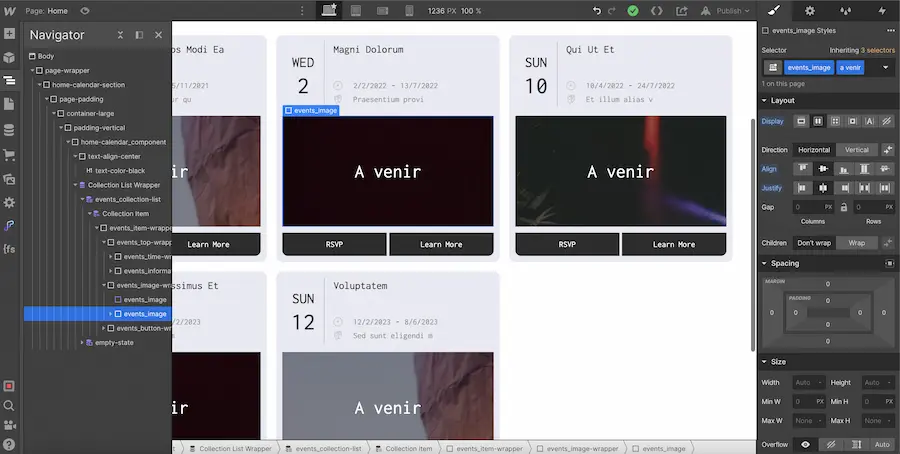900x454 pixels.
Task: Click the gap lock icon
Action: click(x=844, y=207)
